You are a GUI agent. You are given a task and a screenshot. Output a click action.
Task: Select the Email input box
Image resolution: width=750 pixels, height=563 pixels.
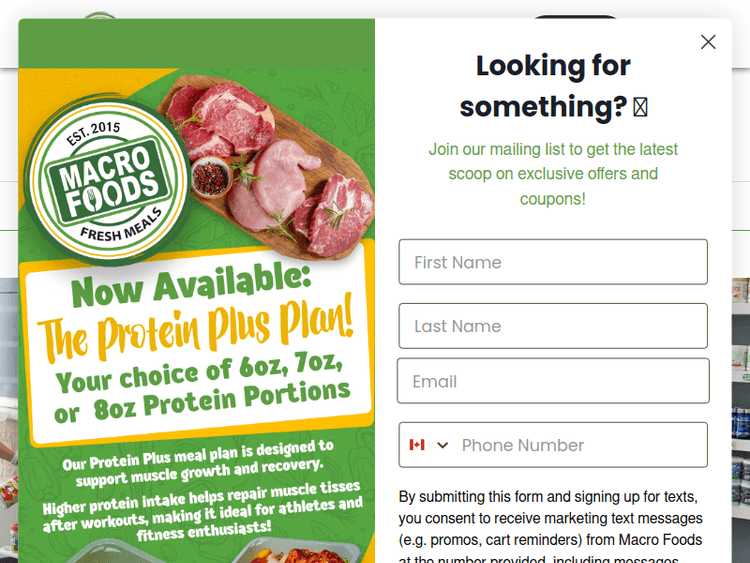coord(553,381)
